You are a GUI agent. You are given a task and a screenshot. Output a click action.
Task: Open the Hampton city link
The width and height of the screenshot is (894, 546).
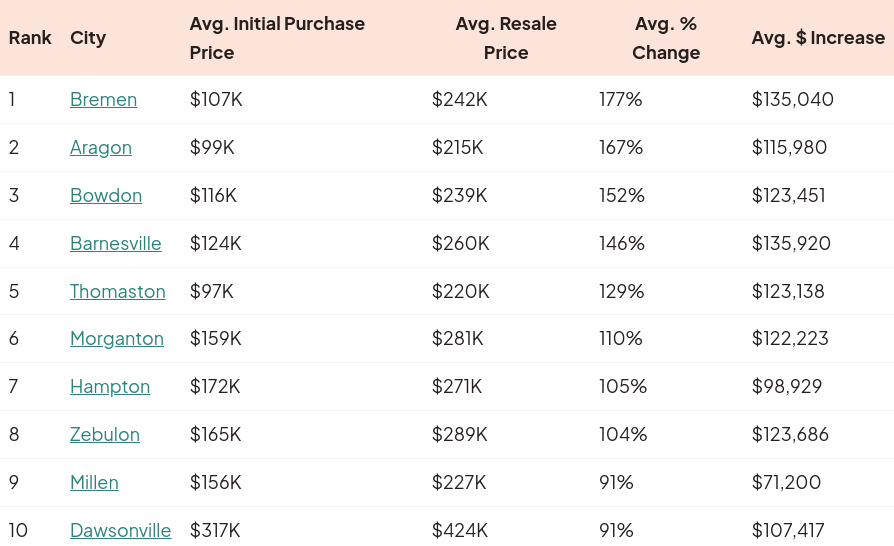pos(110,387)
